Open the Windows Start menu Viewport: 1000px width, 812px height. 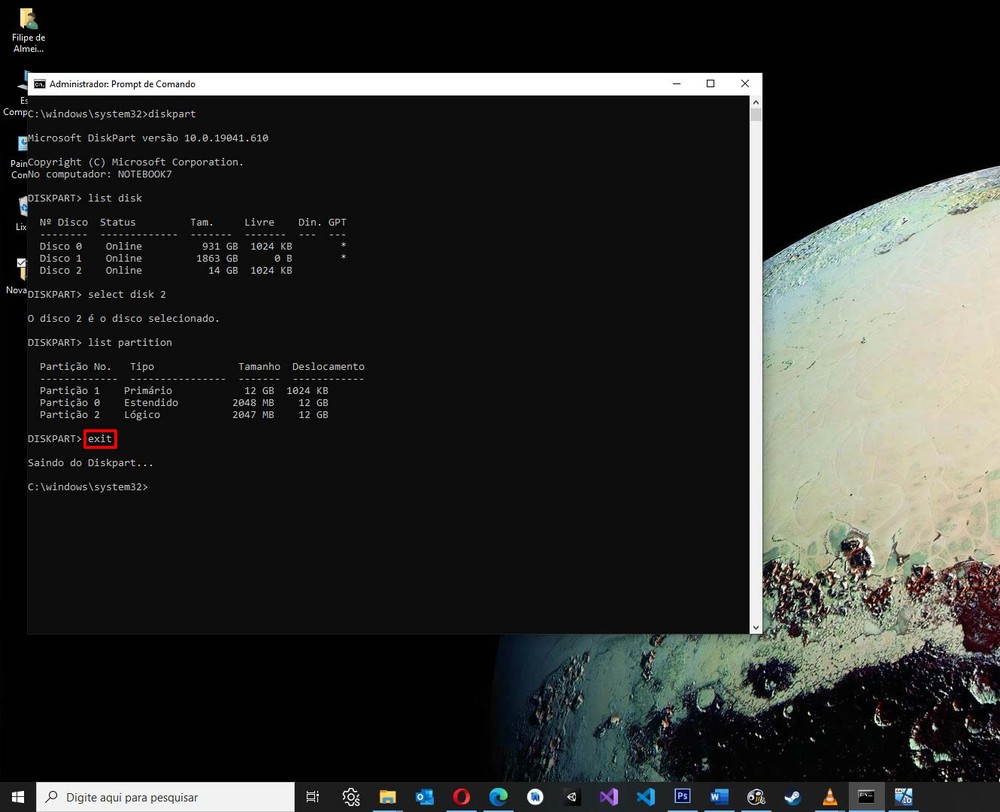point(18,797)
